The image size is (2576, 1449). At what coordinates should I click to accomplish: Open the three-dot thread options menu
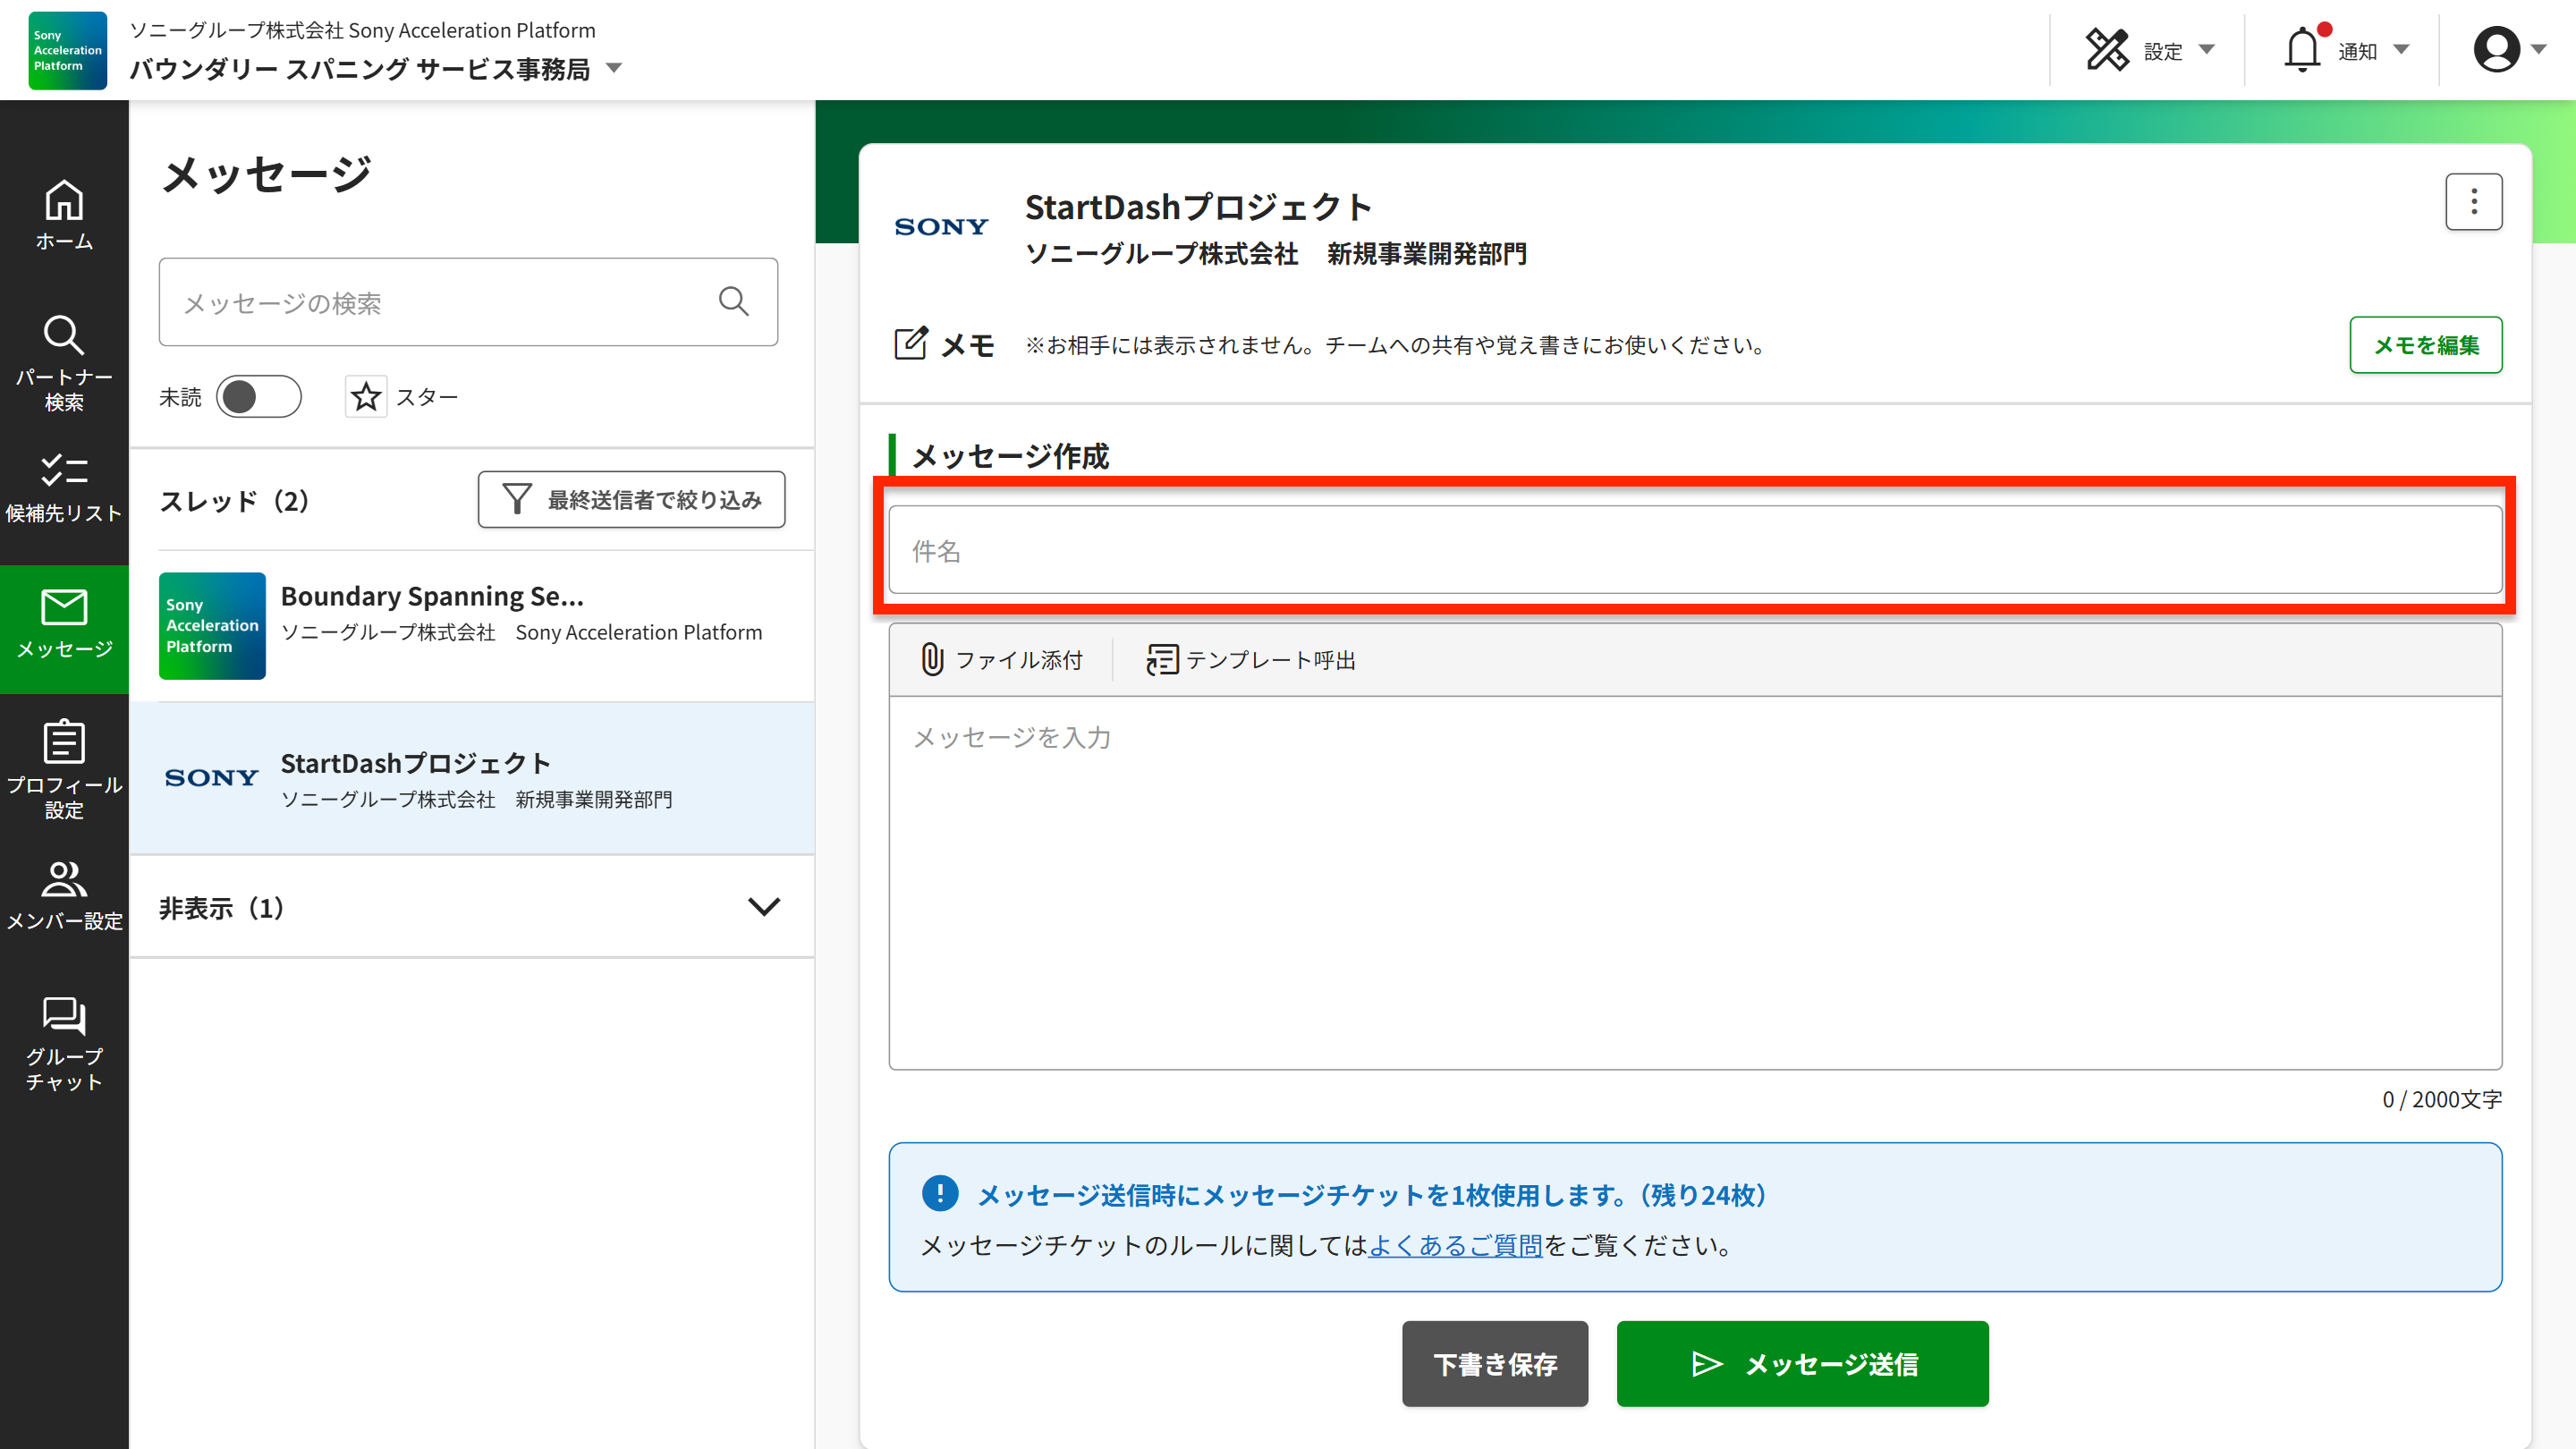[2473, 202]
